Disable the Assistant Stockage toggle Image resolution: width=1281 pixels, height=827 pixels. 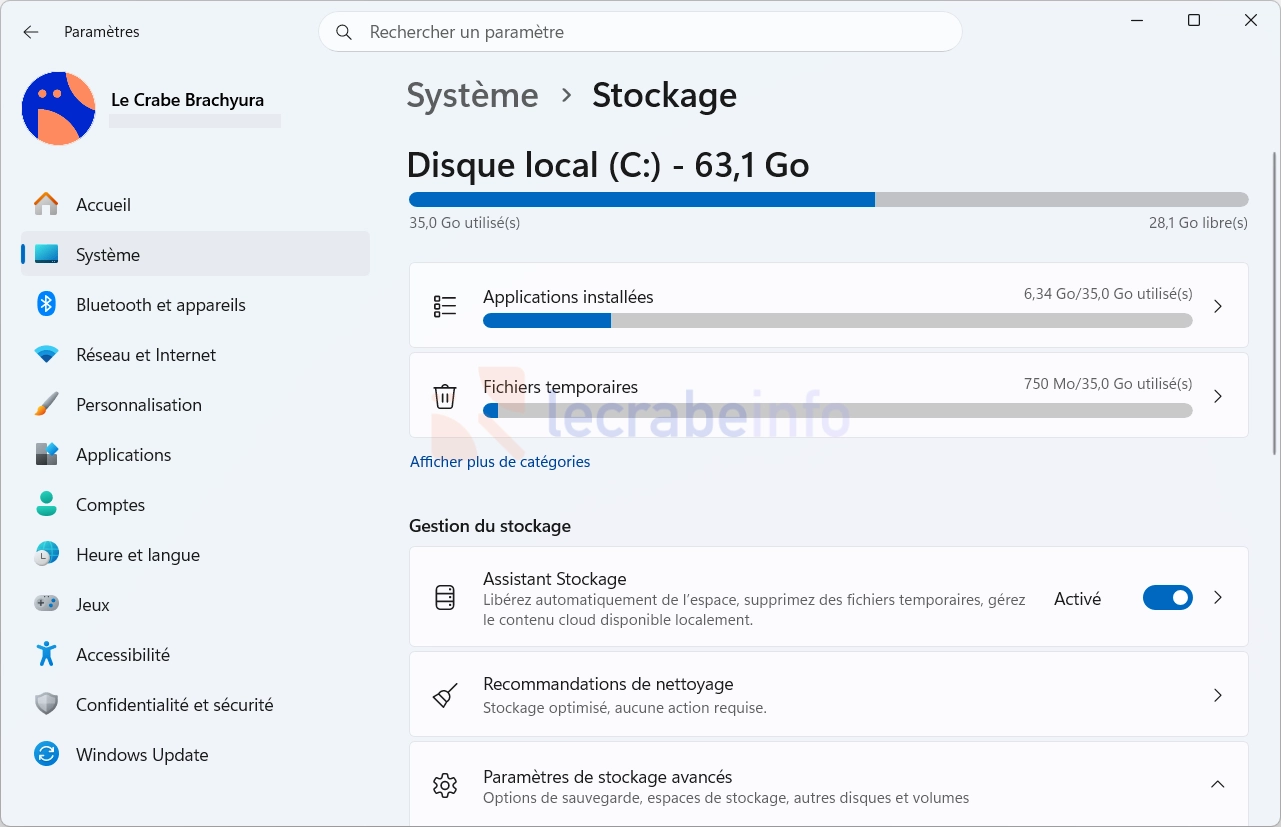pos(1167,598)
